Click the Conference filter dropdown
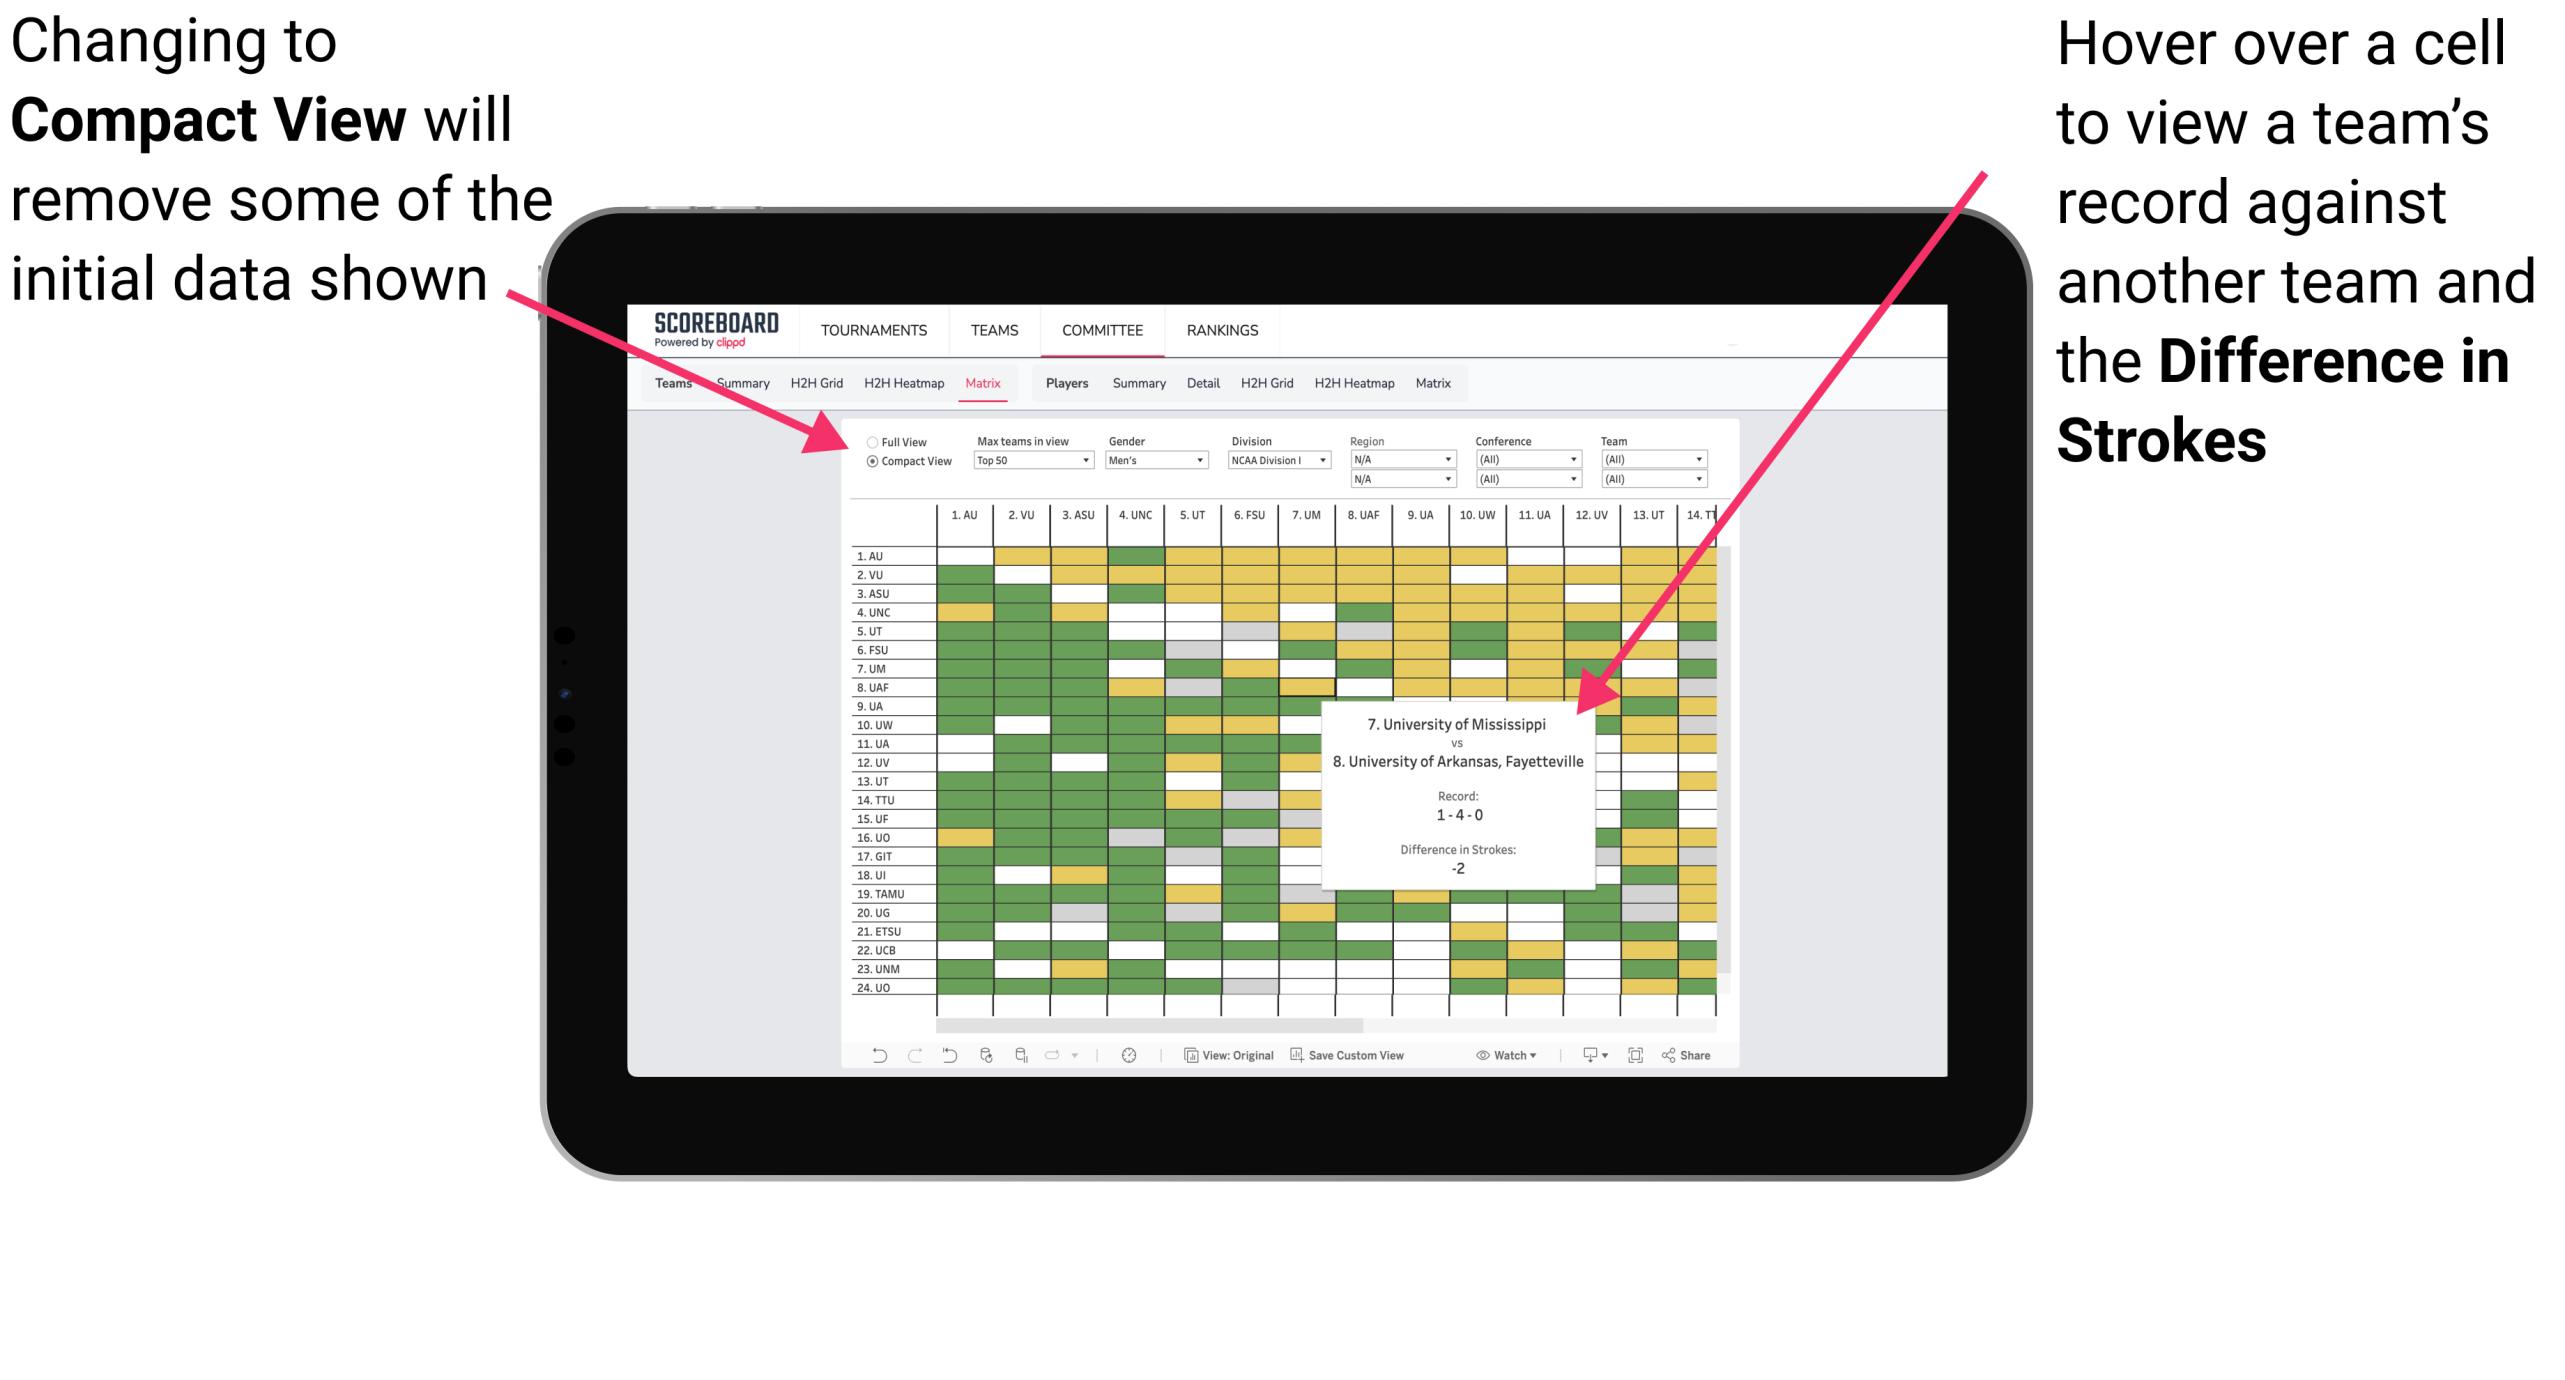 click(1529, 459)
